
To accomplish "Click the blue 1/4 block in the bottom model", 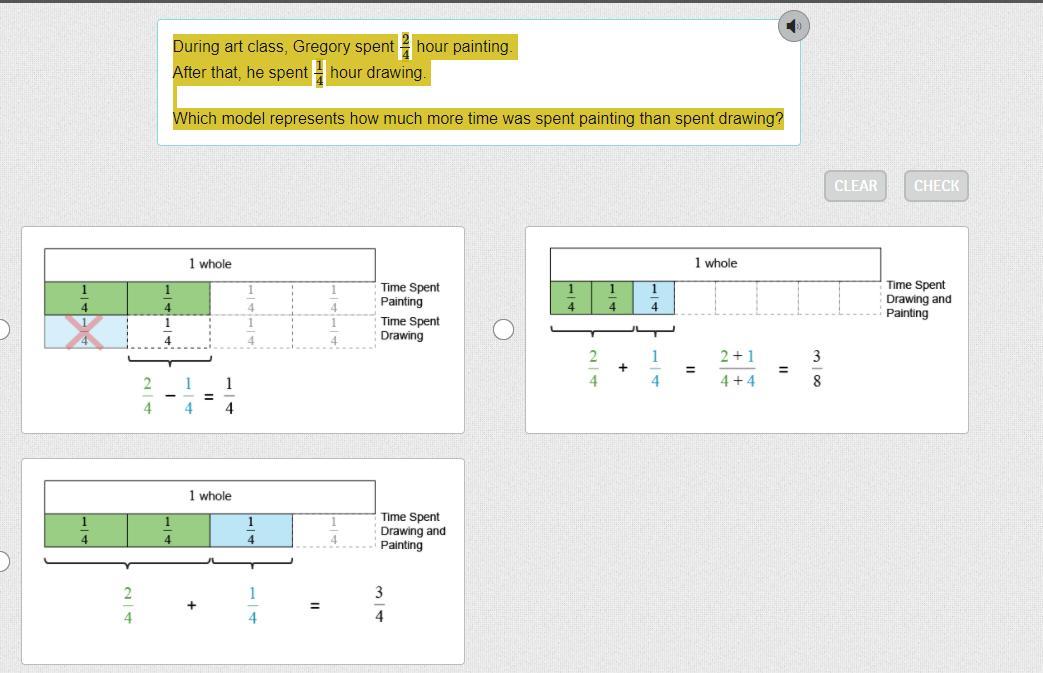I will (251, 530).
